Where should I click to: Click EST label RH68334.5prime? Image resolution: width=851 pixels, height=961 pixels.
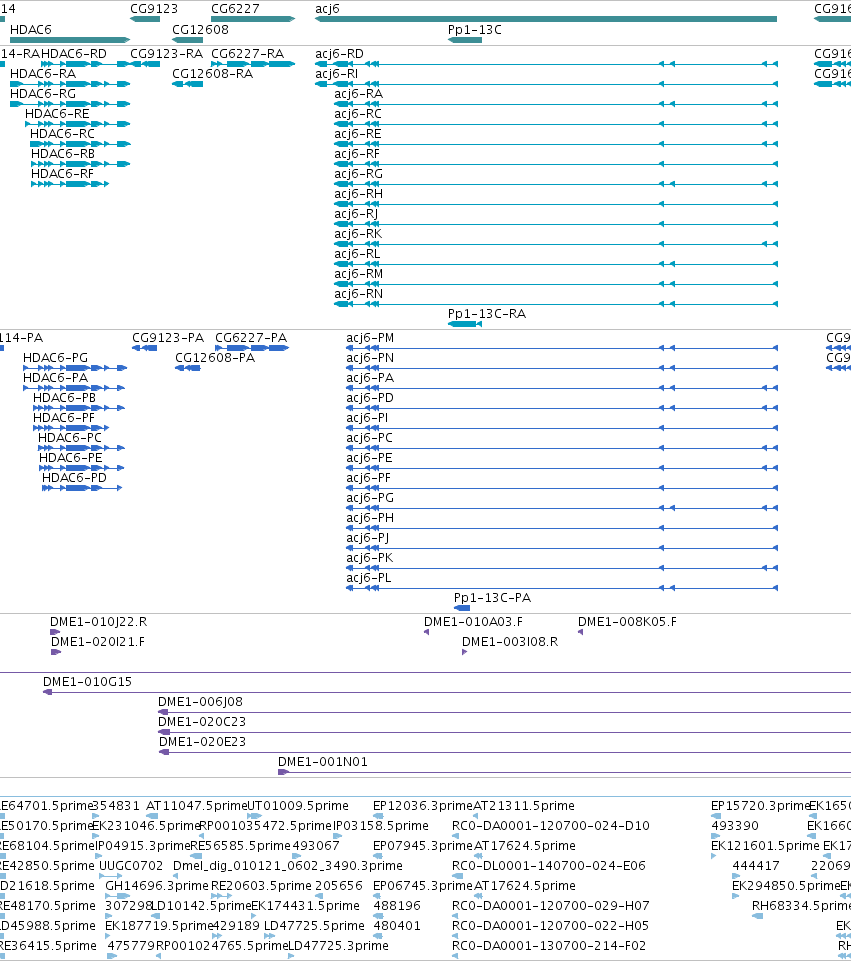pyautogui.click(x=801, y=905)
